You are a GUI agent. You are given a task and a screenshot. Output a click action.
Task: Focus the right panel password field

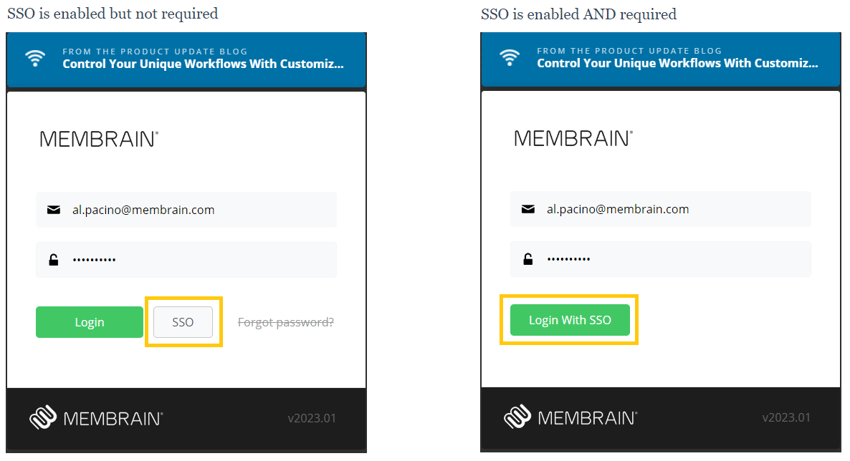[x=661, y=259]
